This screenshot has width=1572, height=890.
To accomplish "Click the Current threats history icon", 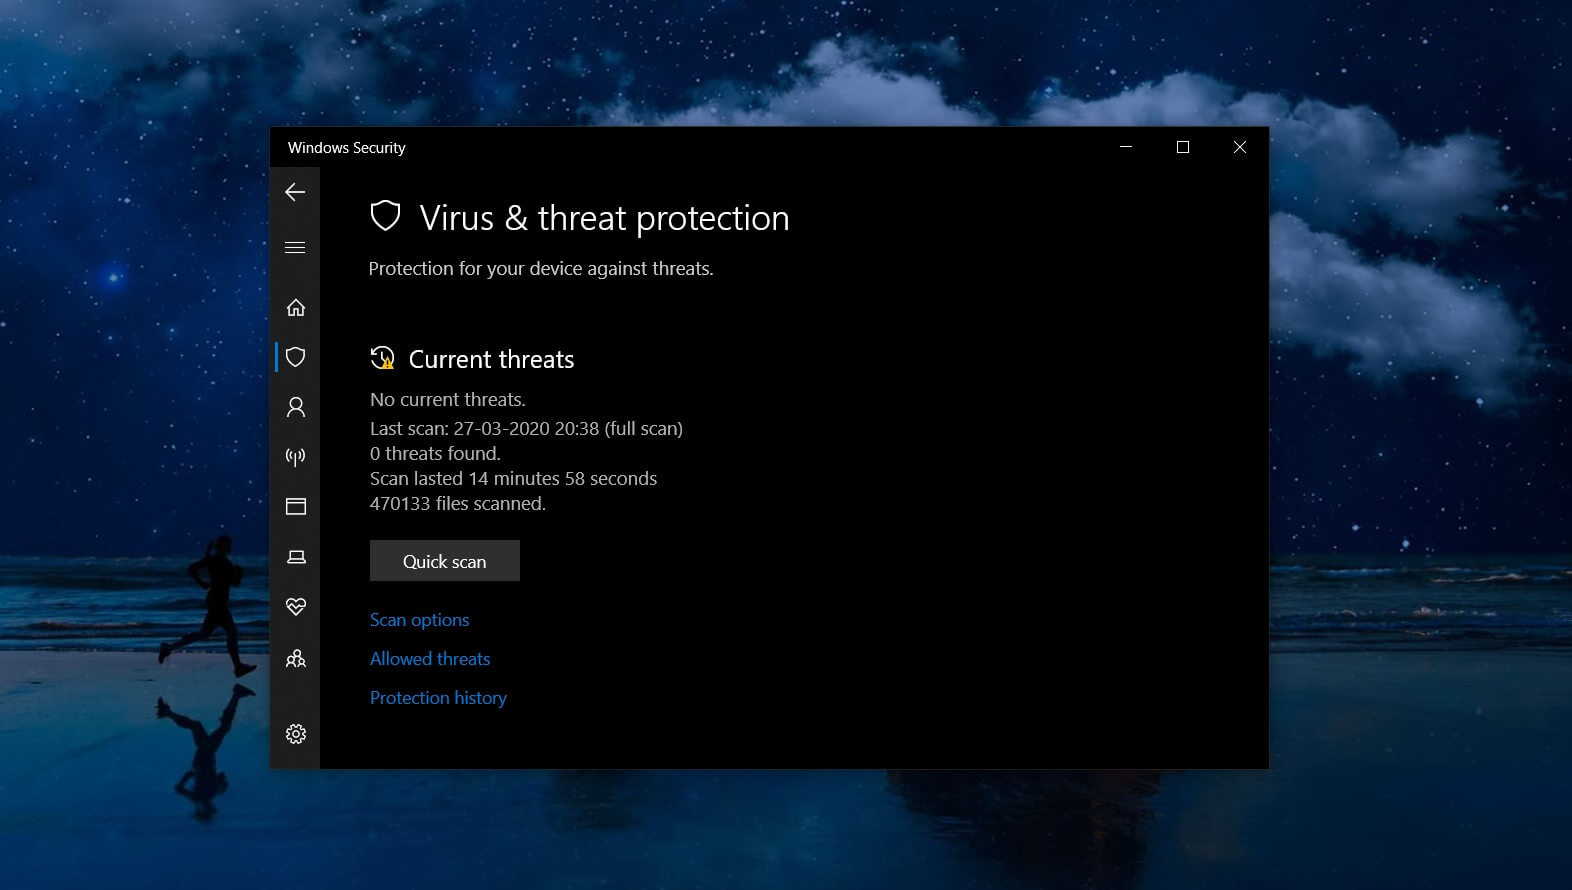I will point(383,358).
